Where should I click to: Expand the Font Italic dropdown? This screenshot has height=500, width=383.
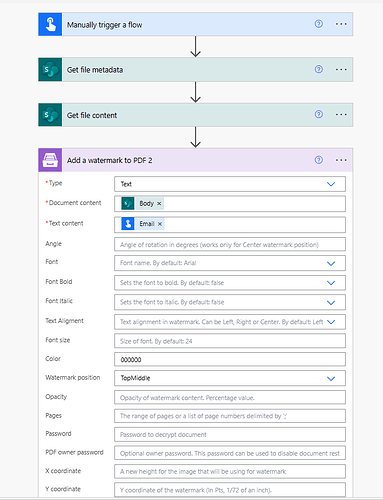(x=331, y=302)
